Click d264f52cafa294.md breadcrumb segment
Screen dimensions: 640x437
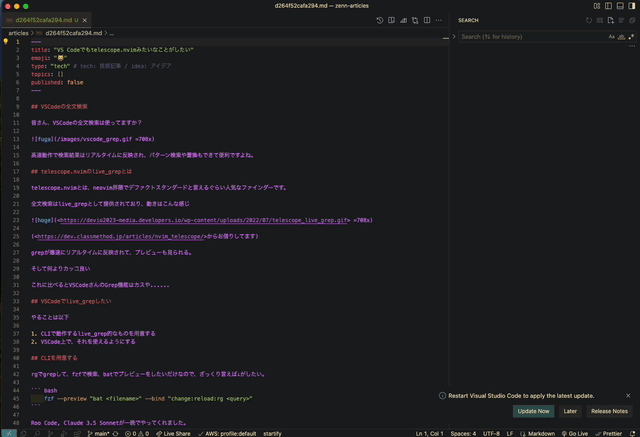73,33
